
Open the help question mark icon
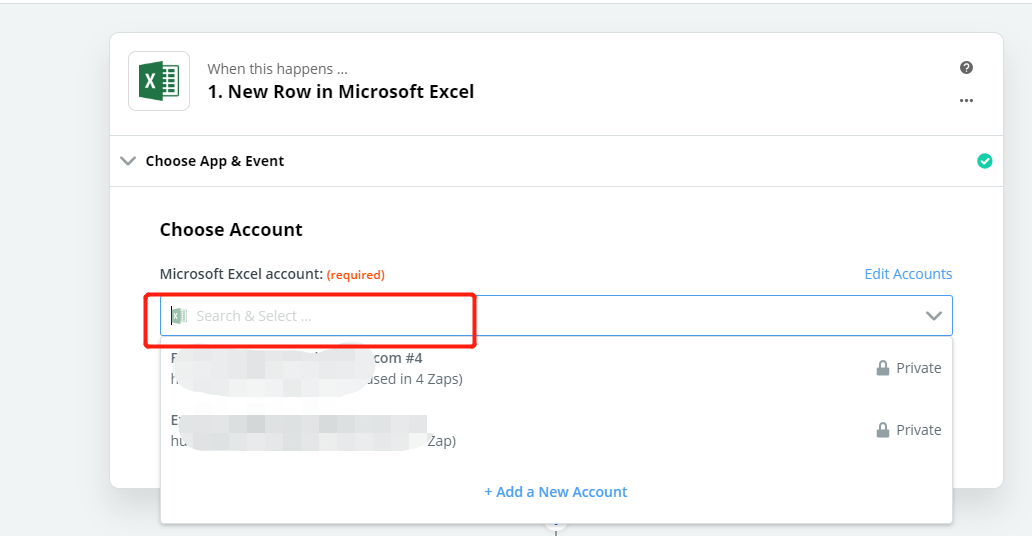tap(966, 67)
